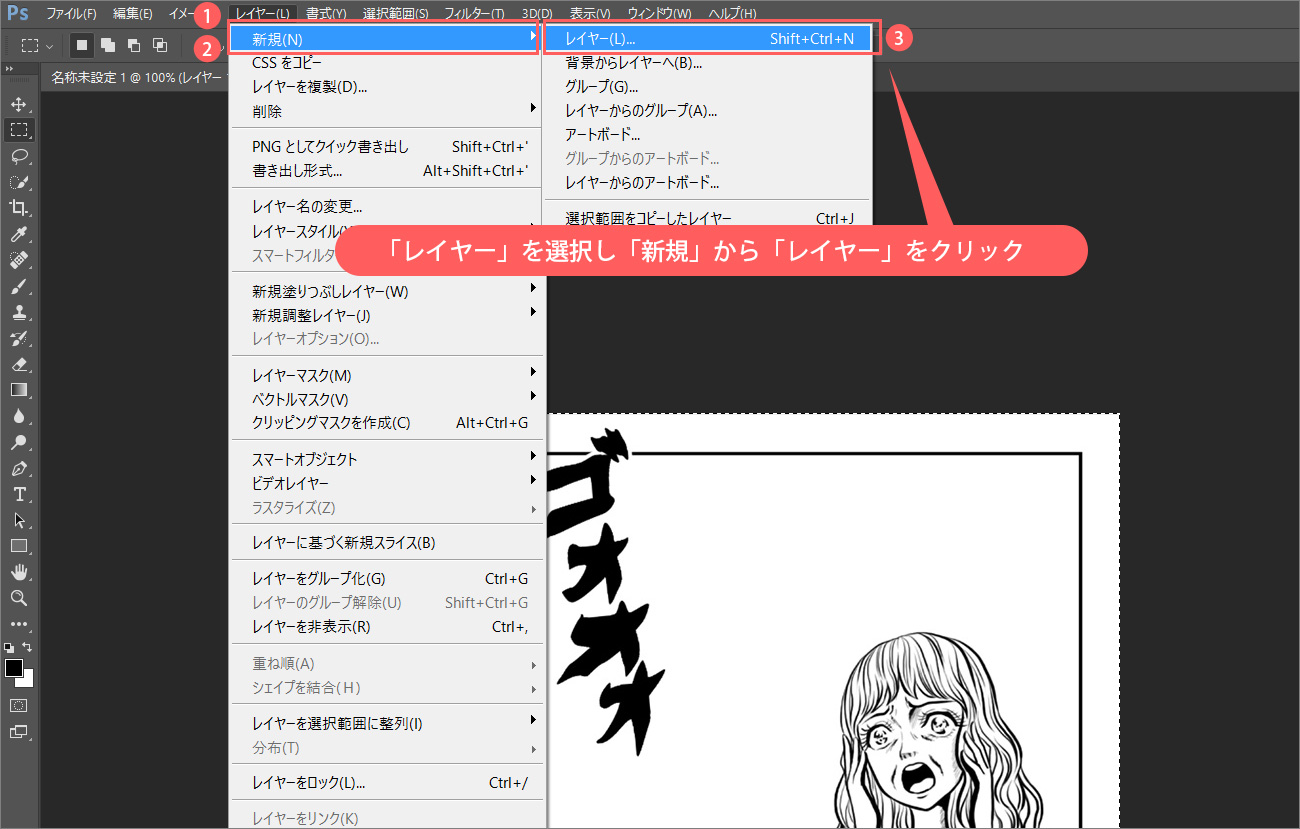Expand the ビデオレイヤー submenu
1300x829 pixels.
(x=385, y=483)
